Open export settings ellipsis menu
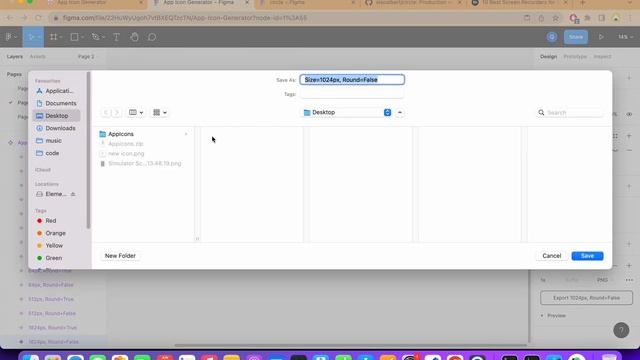Viewport: 640px width, 360px height. (629, 280)
